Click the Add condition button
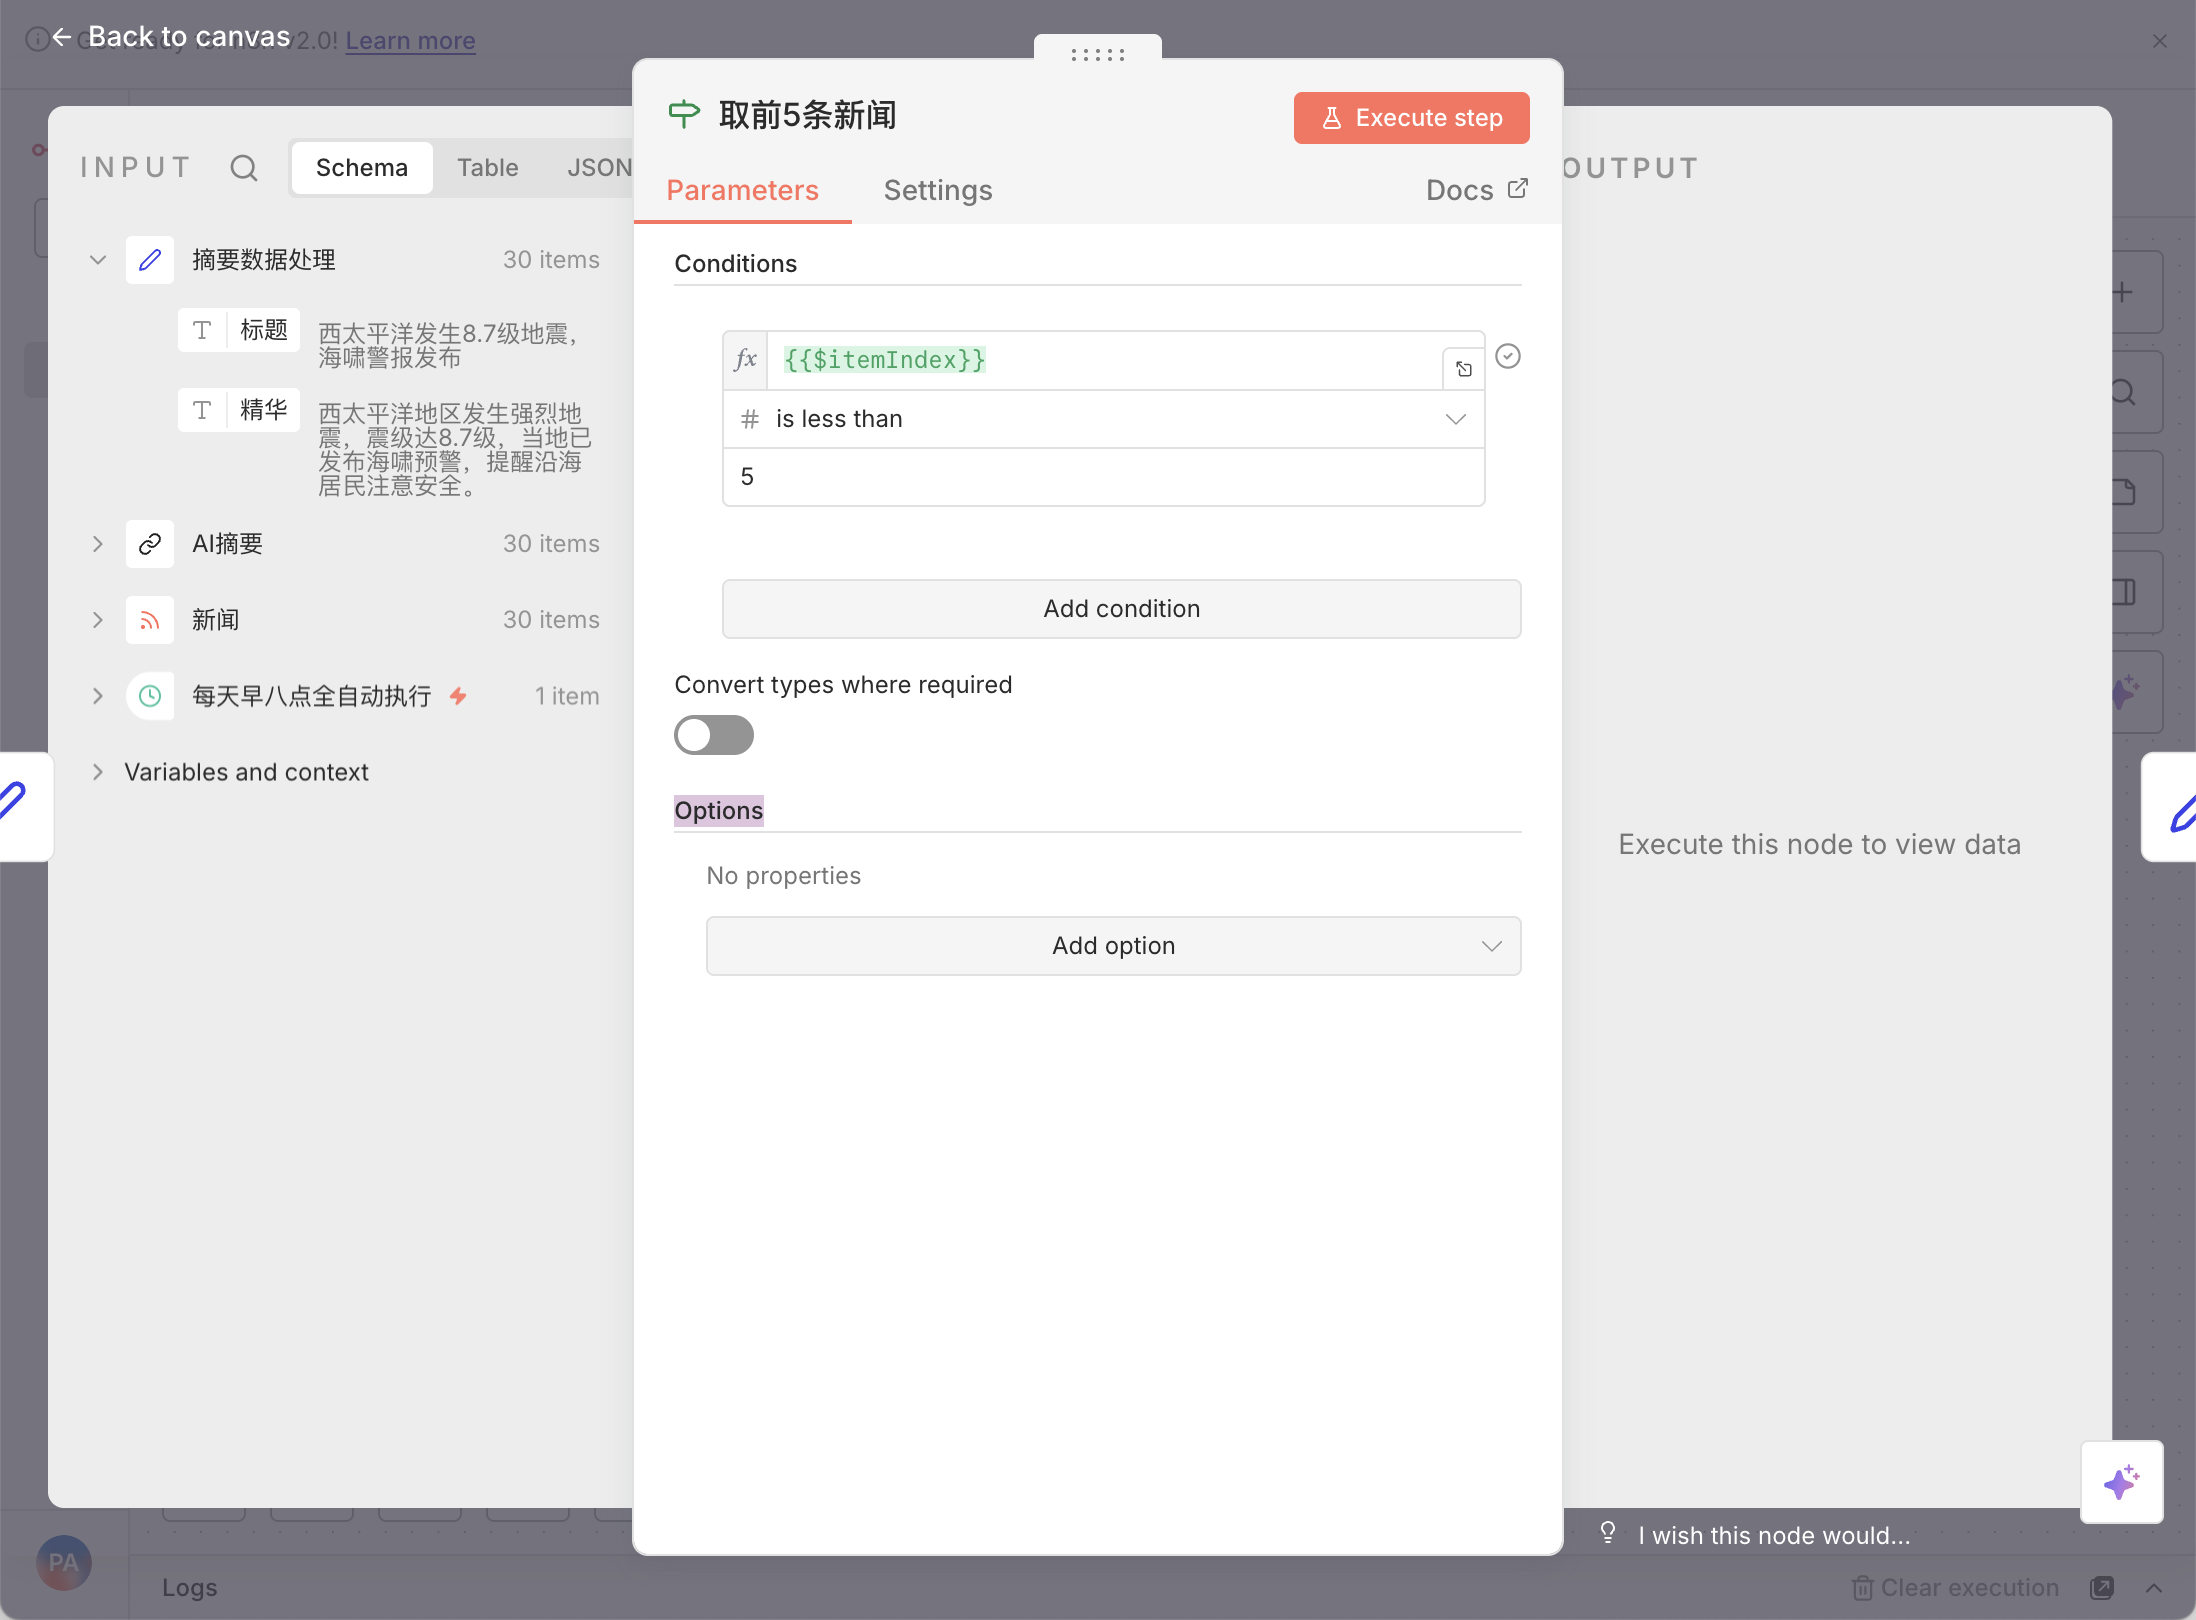 [x=1121, y=609]
